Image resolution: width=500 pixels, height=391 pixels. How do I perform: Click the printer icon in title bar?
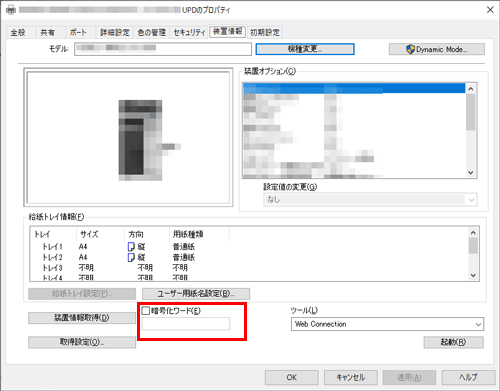click(11, 9)
